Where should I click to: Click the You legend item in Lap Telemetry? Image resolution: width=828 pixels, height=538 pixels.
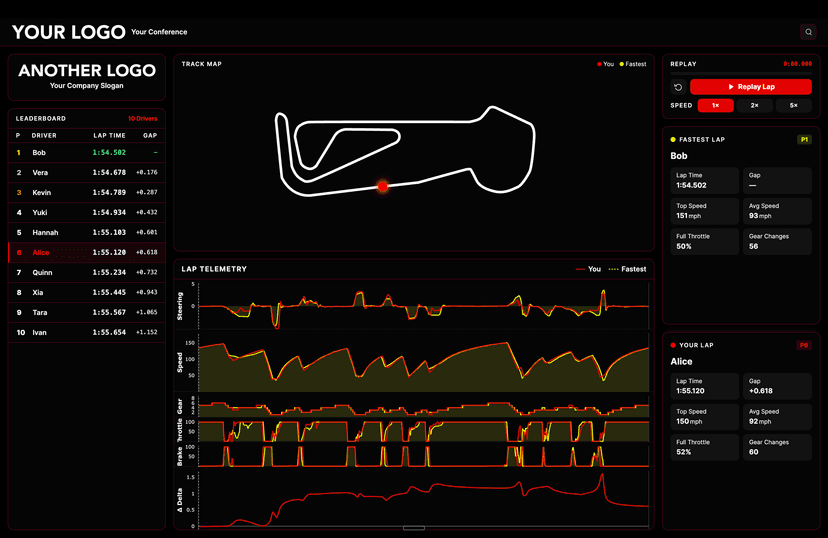click(x=588, y=269)
